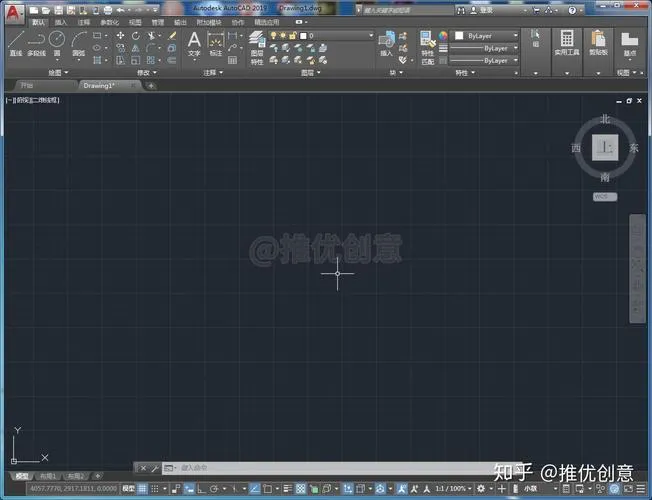
Task: Select the Rectangle tool in the Draw panel
Action: (x=97, y=36)
